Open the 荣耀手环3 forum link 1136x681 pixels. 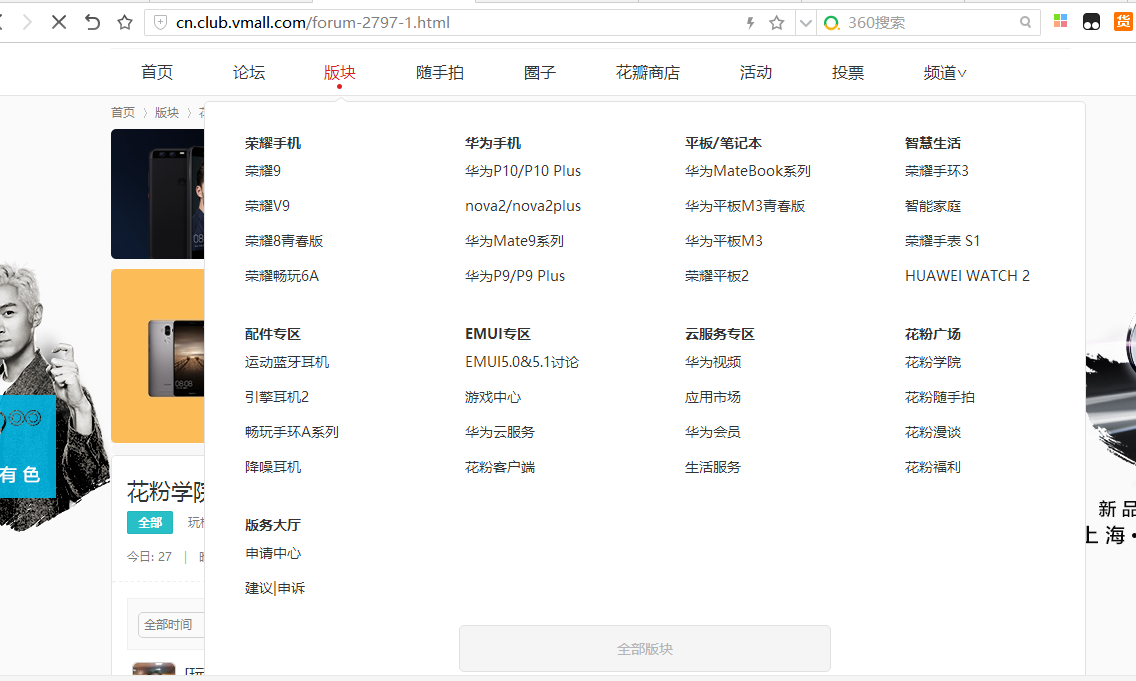click(937, 171)
